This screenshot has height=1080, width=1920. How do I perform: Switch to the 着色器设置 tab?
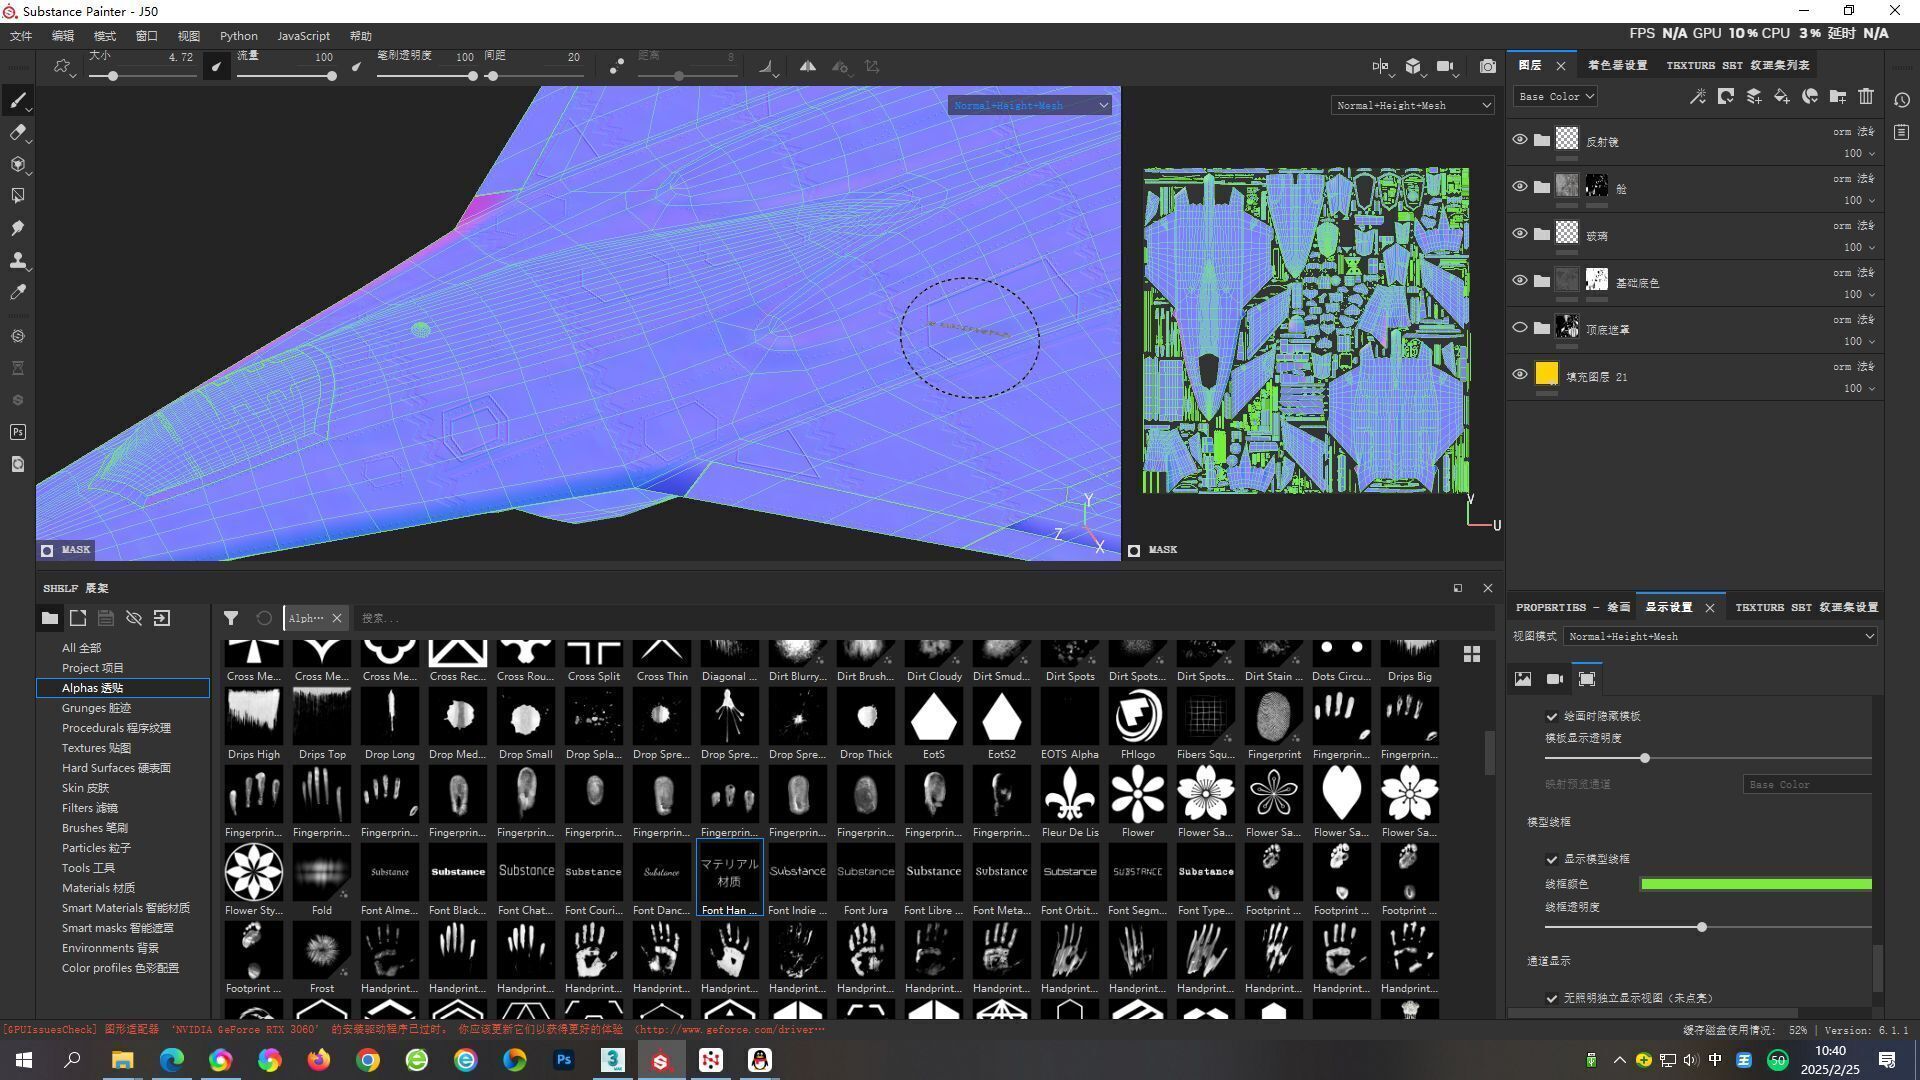(x=1617, y=65)
